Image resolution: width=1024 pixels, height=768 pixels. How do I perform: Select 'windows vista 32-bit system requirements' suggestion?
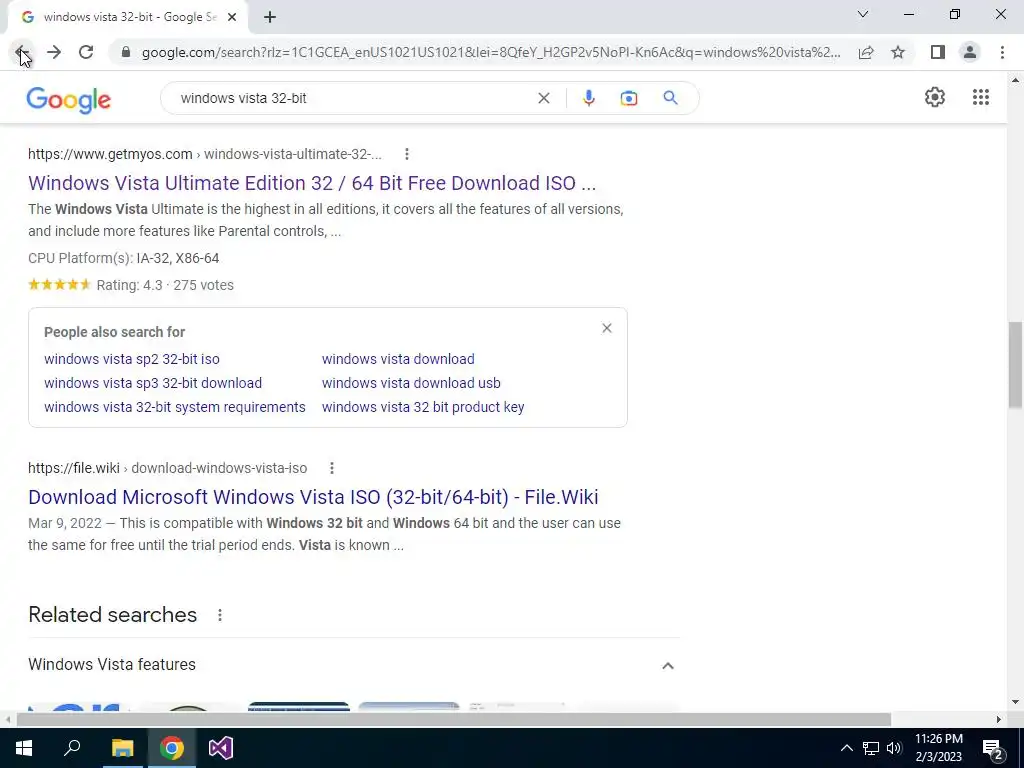[175, 408]
